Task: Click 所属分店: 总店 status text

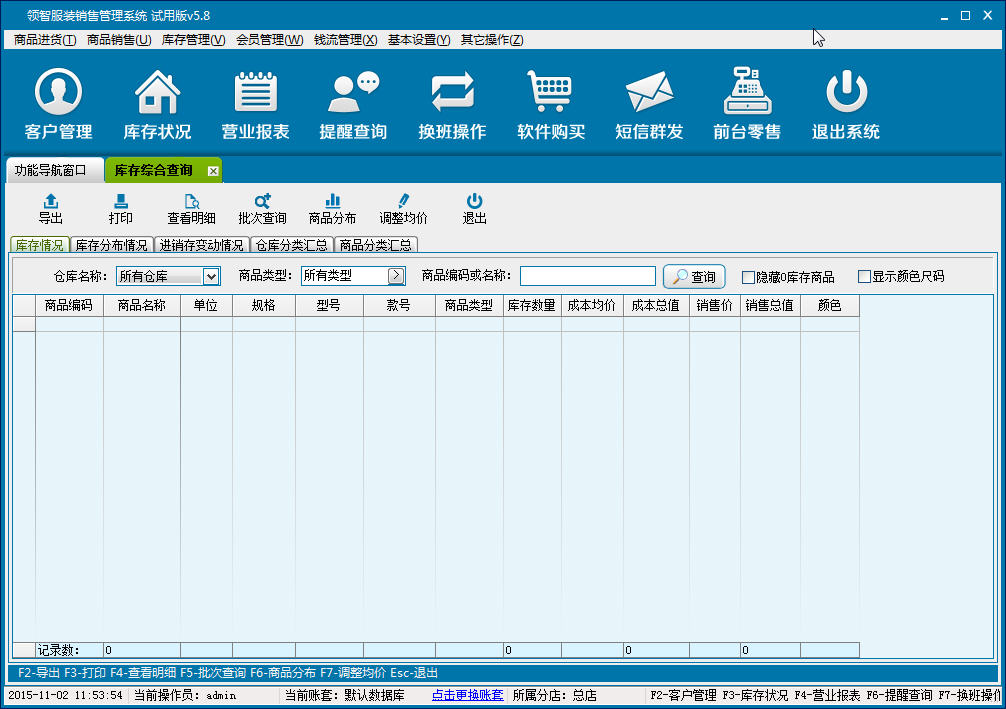Action: point(555,696)
